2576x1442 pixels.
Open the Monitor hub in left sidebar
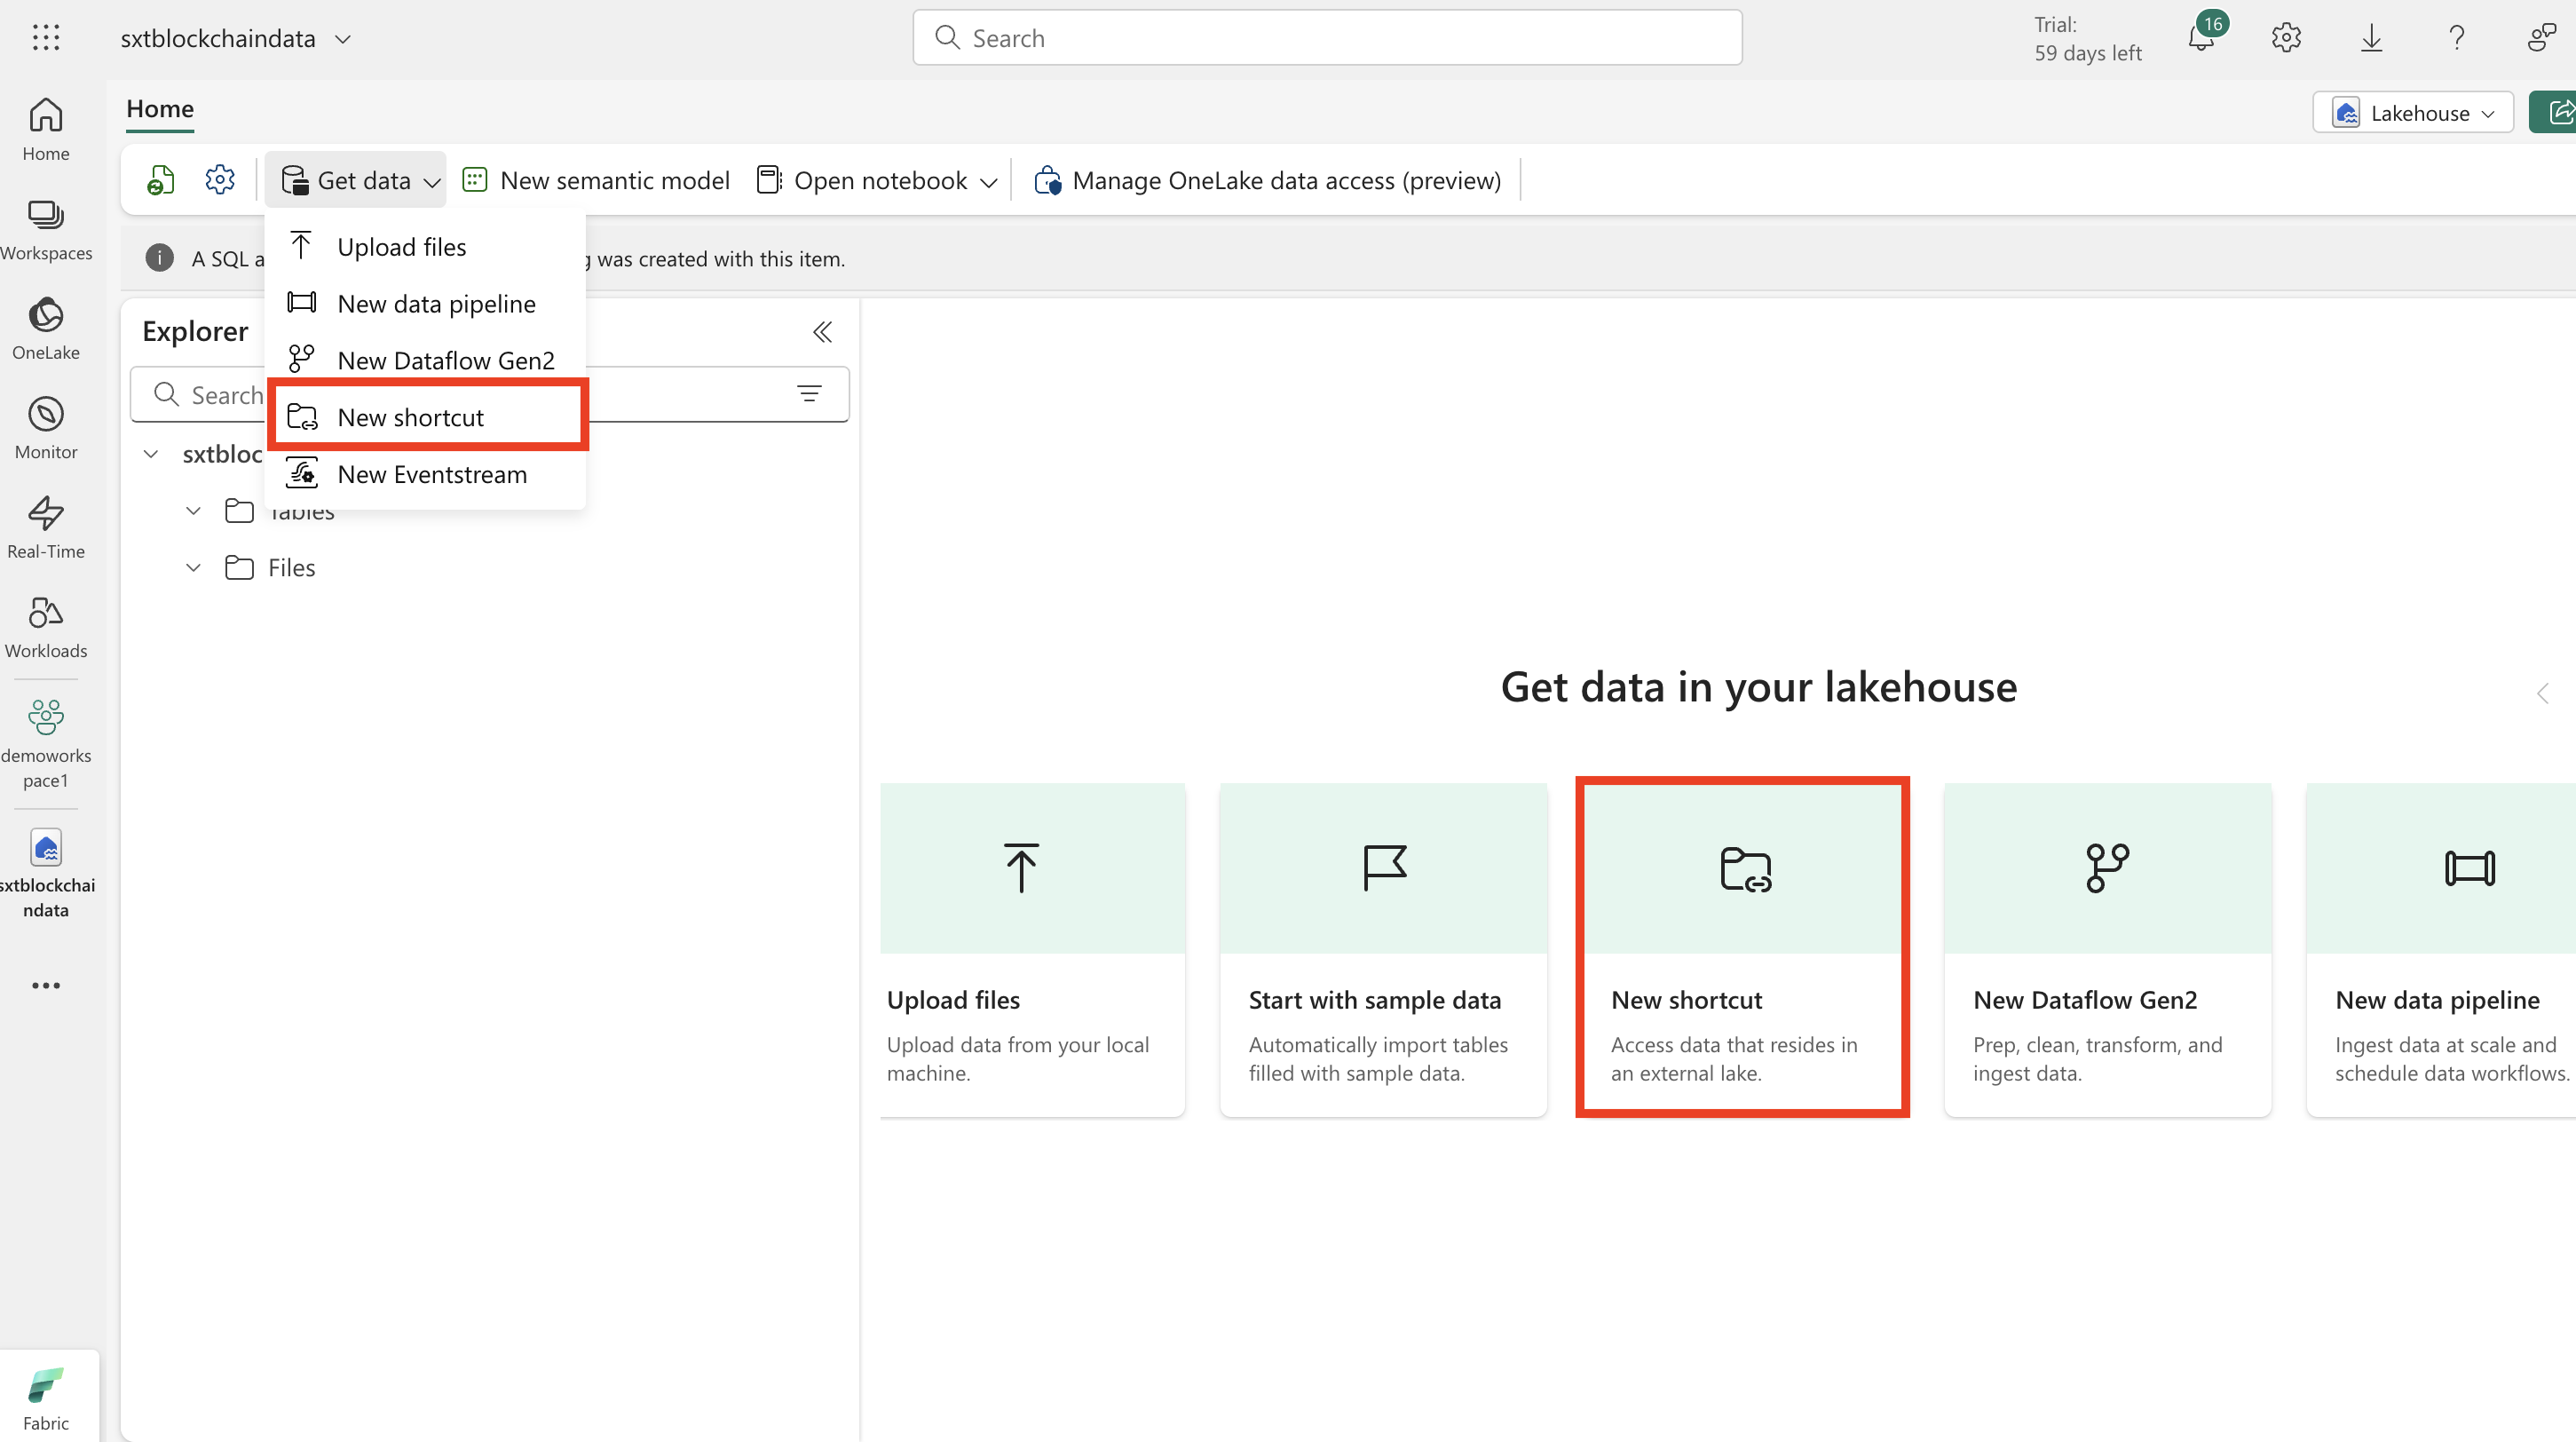point(46,427)
